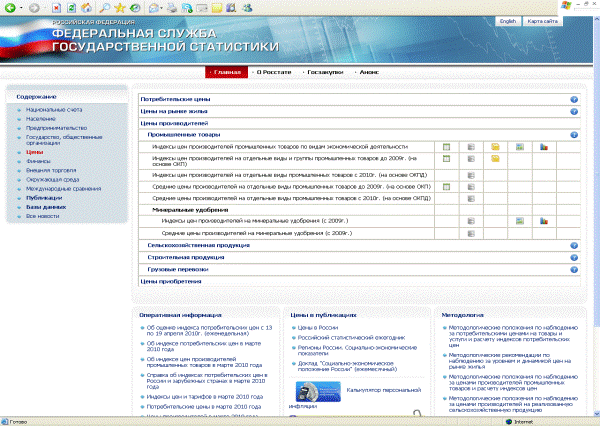Expand the Строительная продукция subsection
Screen dimensions: 600x426
[186, 257]
